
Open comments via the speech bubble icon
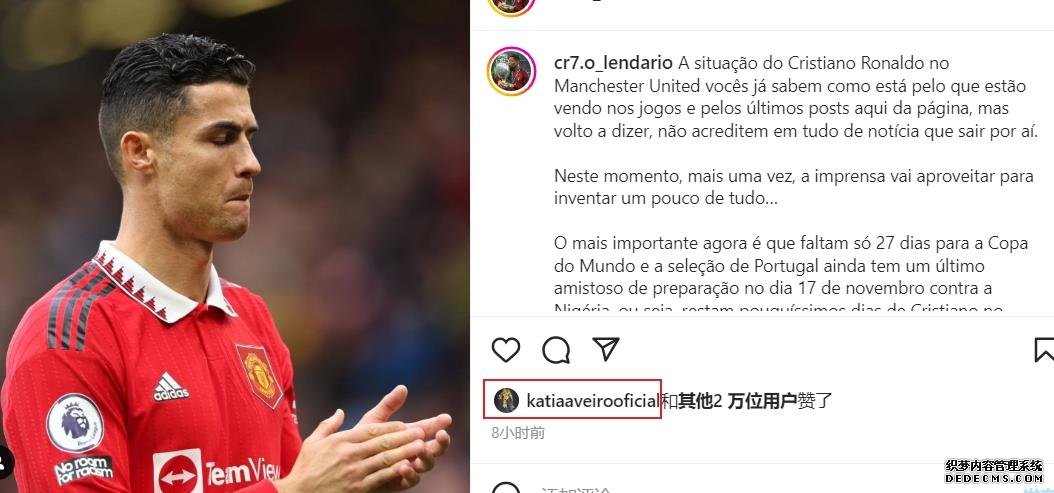(556, 350)
